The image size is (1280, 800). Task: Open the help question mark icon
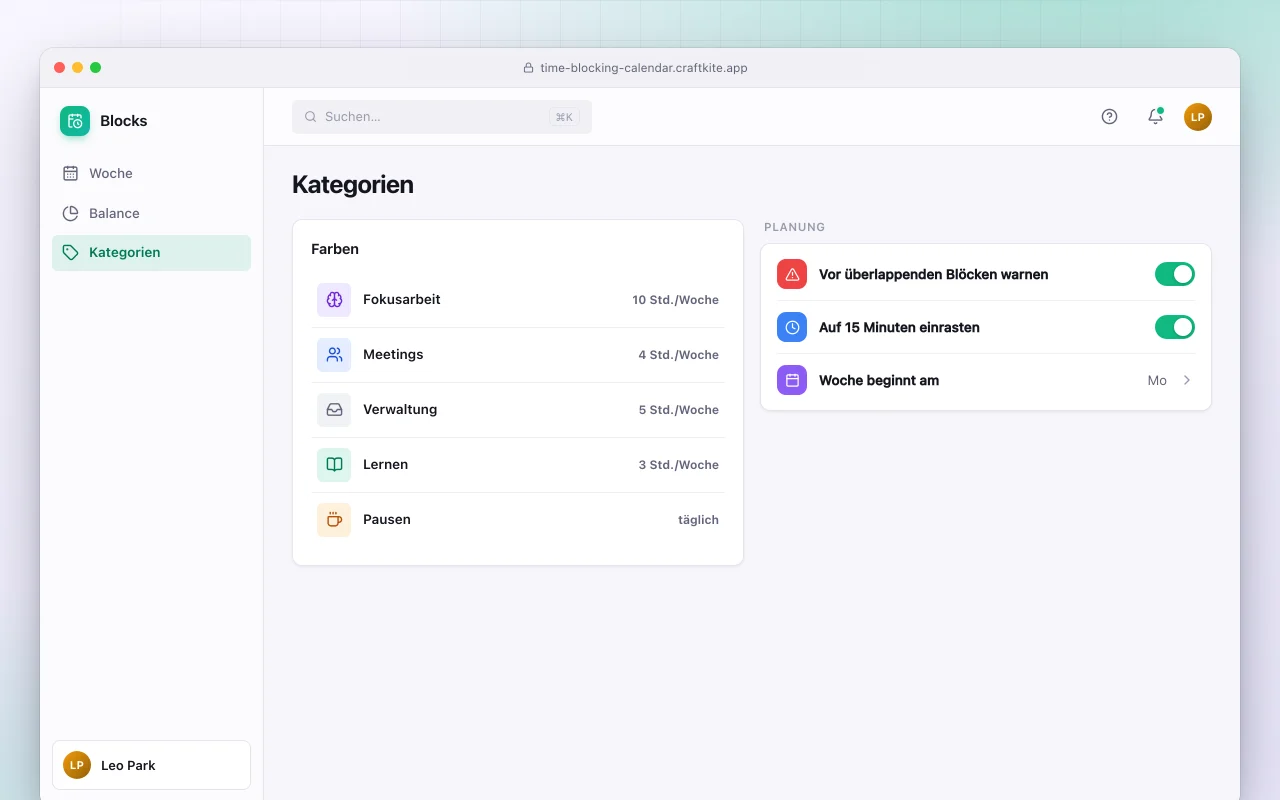click(1109, 116)
